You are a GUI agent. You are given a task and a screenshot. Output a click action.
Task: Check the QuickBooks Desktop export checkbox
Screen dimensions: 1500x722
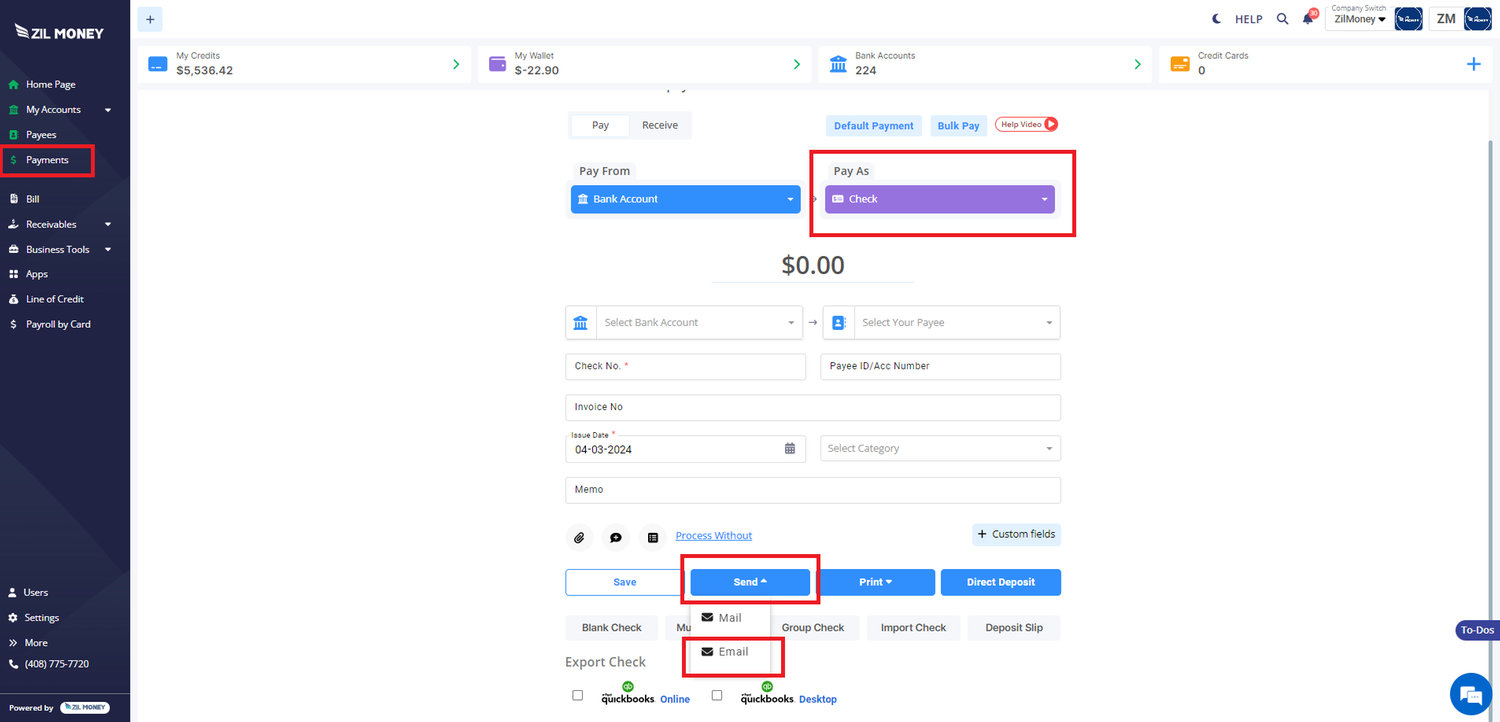coord(717,695)
